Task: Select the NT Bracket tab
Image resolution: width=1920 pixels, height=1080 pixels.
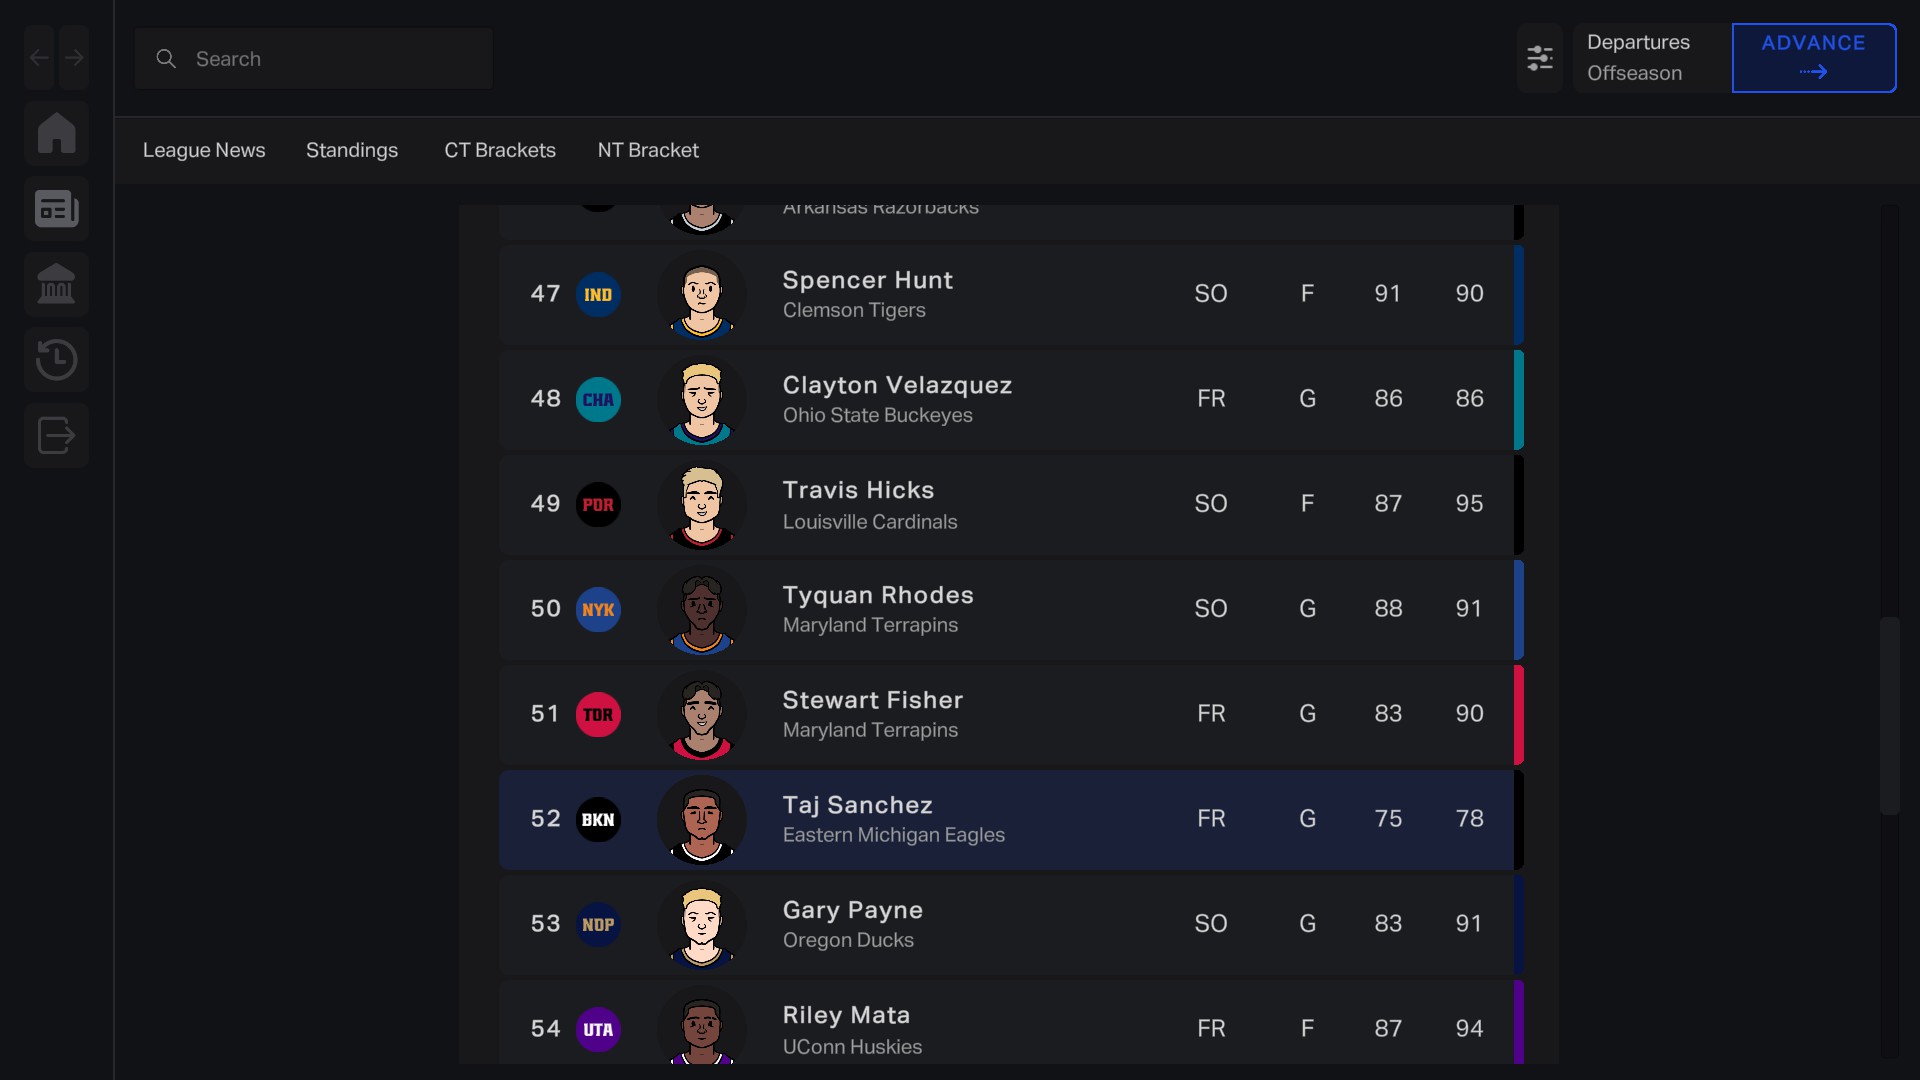Action: 648,150
